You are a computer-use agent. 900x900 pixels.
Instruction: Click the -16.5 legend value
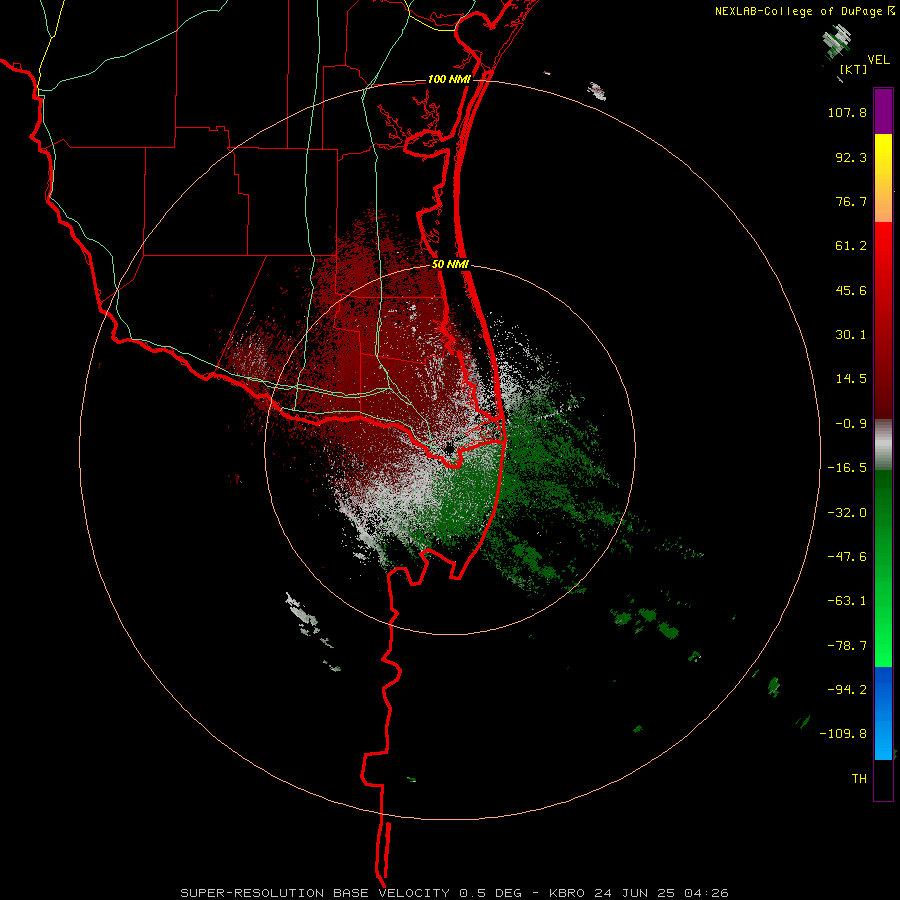(847, 468)
